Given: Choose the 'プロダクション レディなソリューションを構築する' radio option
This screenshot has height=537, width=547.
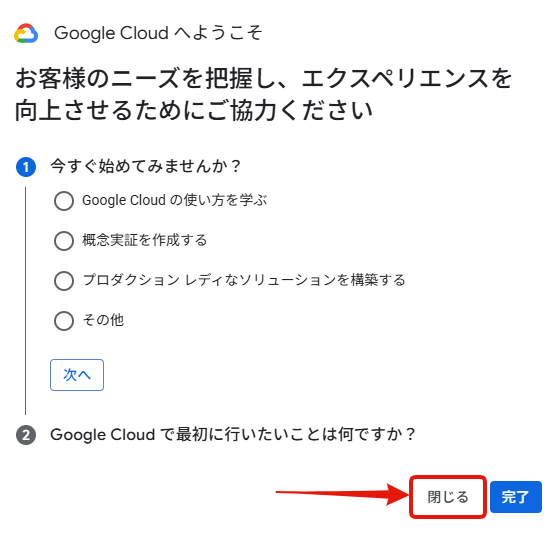Looking at the screenshot, I should [64, 281].
